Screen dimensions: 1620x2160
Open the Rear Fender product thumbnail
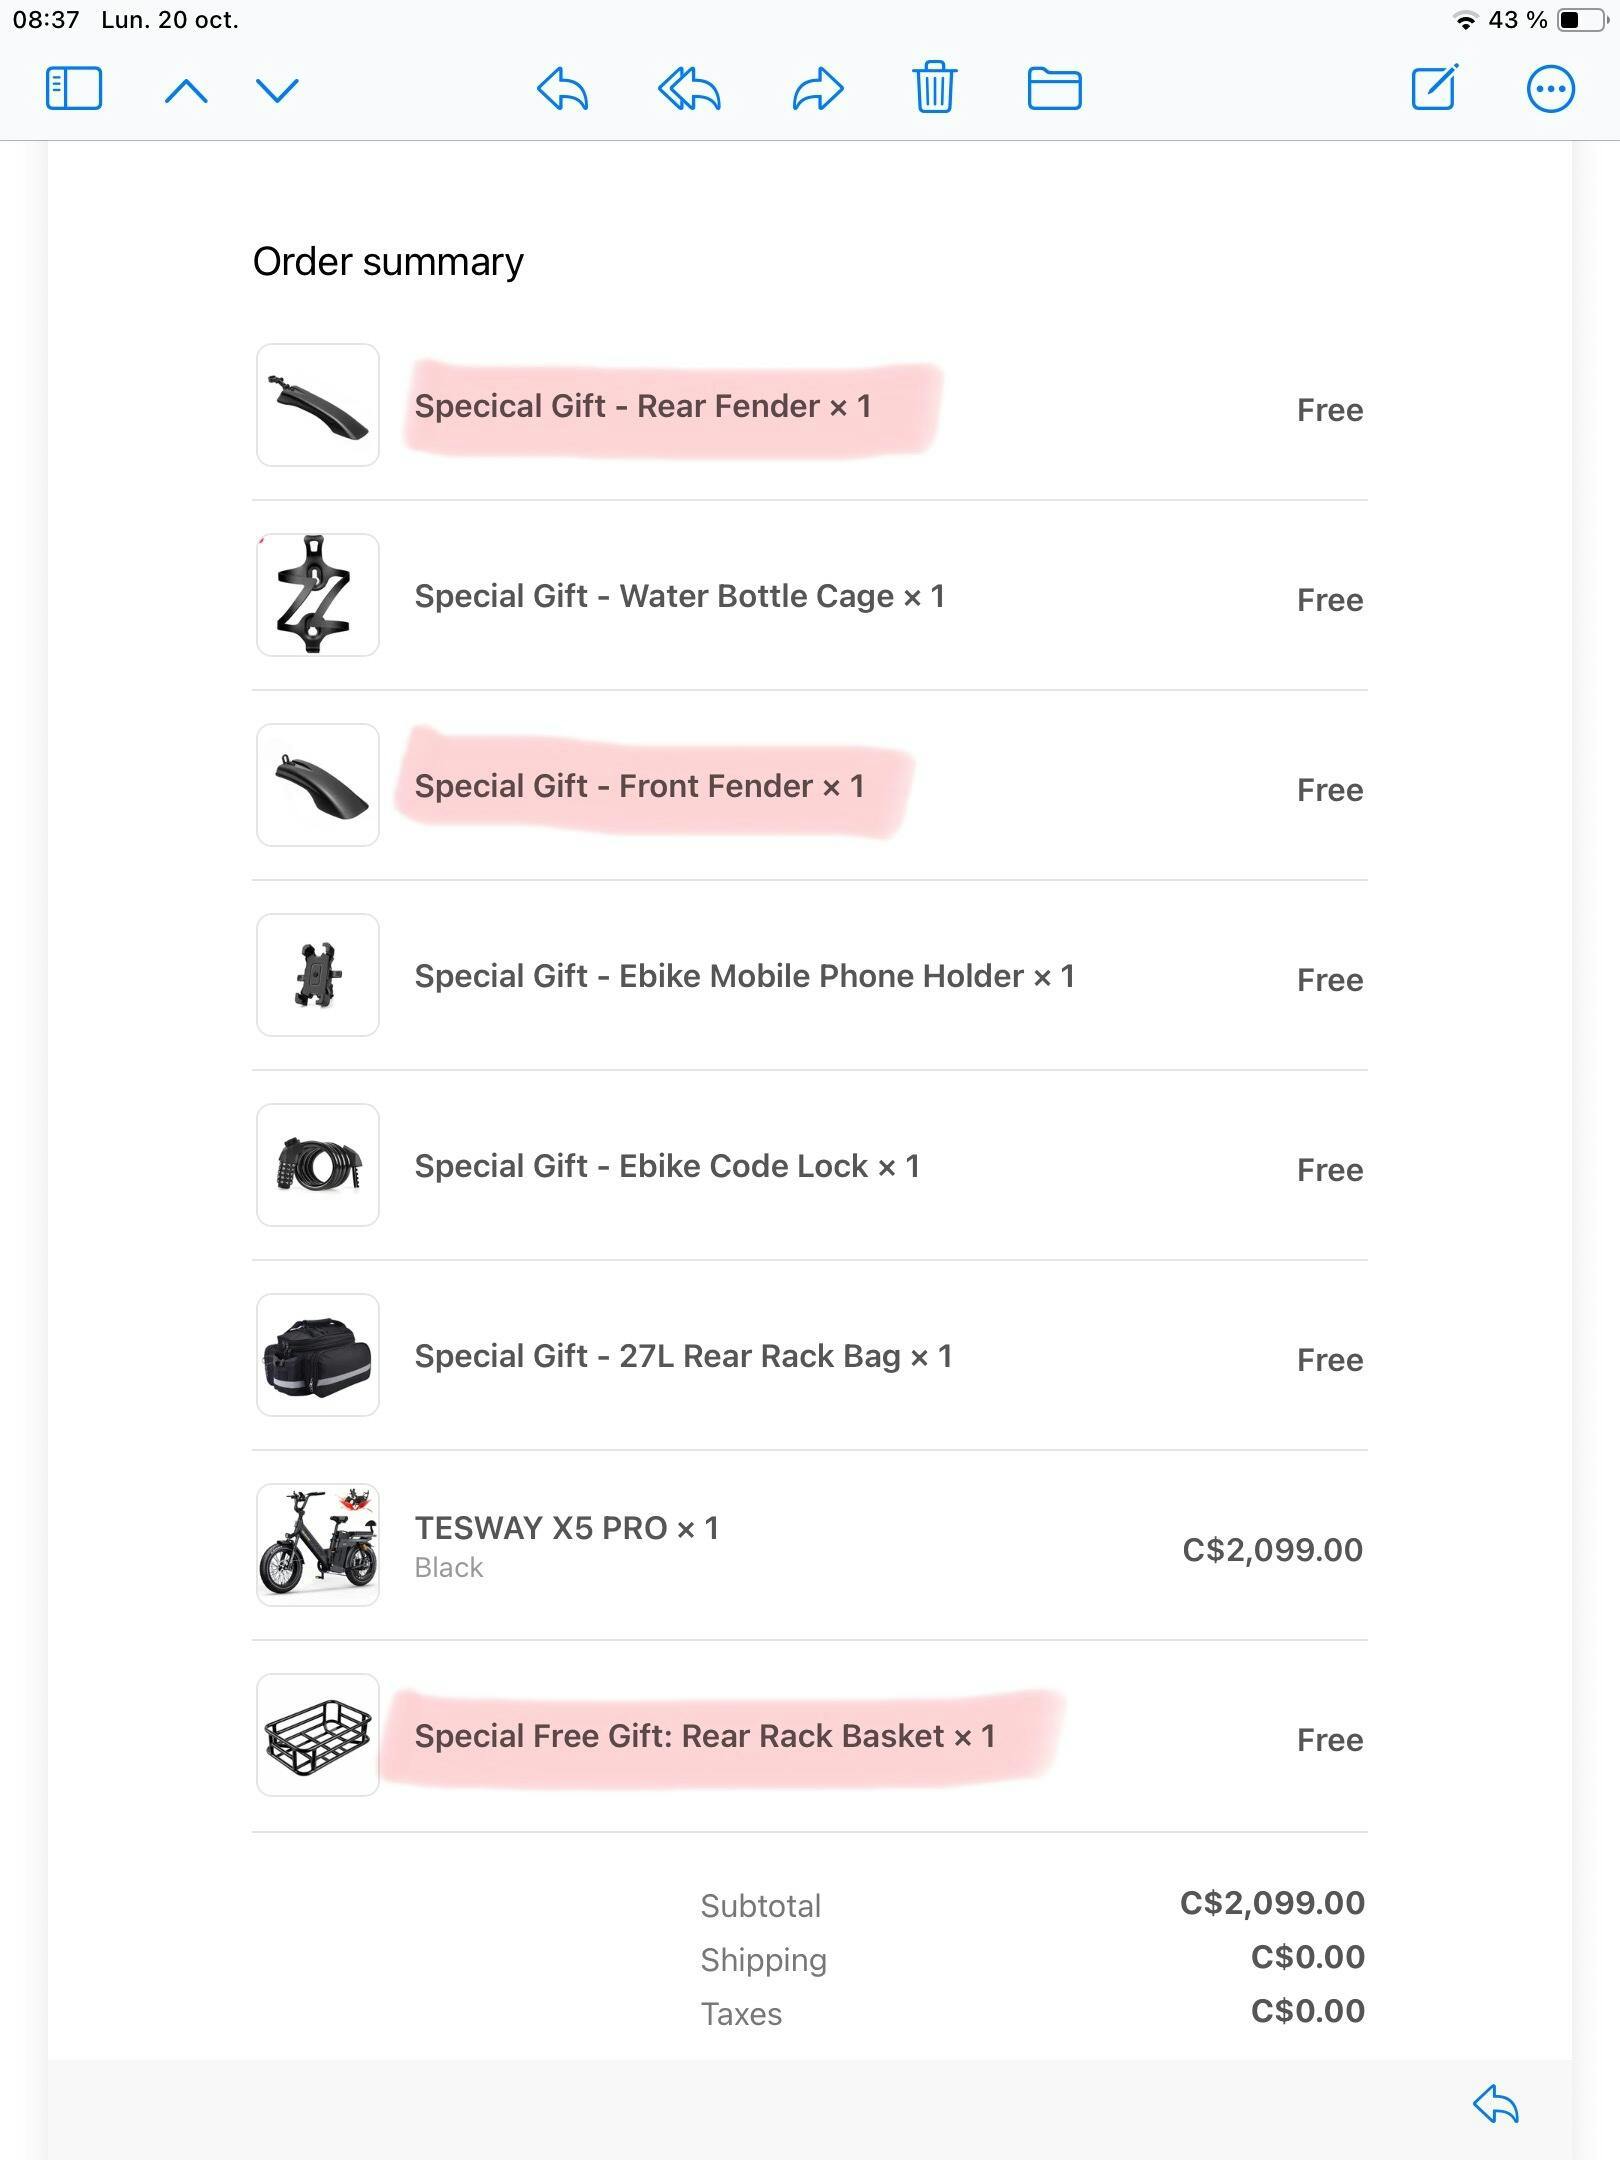click(x=318, y=405)
